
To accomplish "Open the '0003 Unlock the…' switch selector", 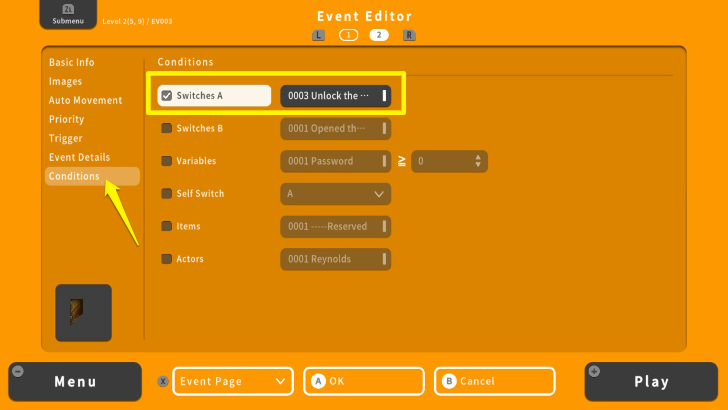I will (x=336, y=96).
